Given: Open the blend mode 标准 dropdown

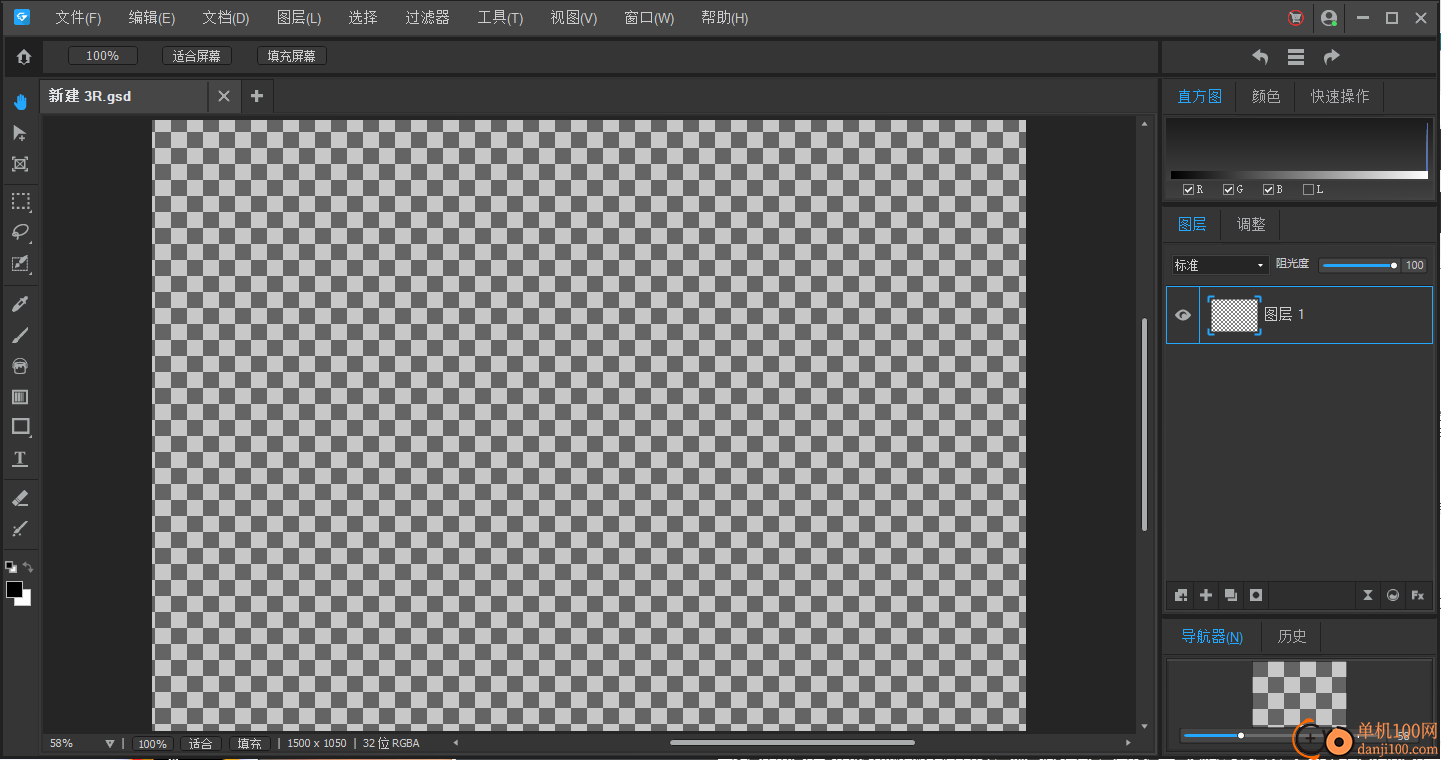Looking at the screenshot, I should (x=1220, y=265).
